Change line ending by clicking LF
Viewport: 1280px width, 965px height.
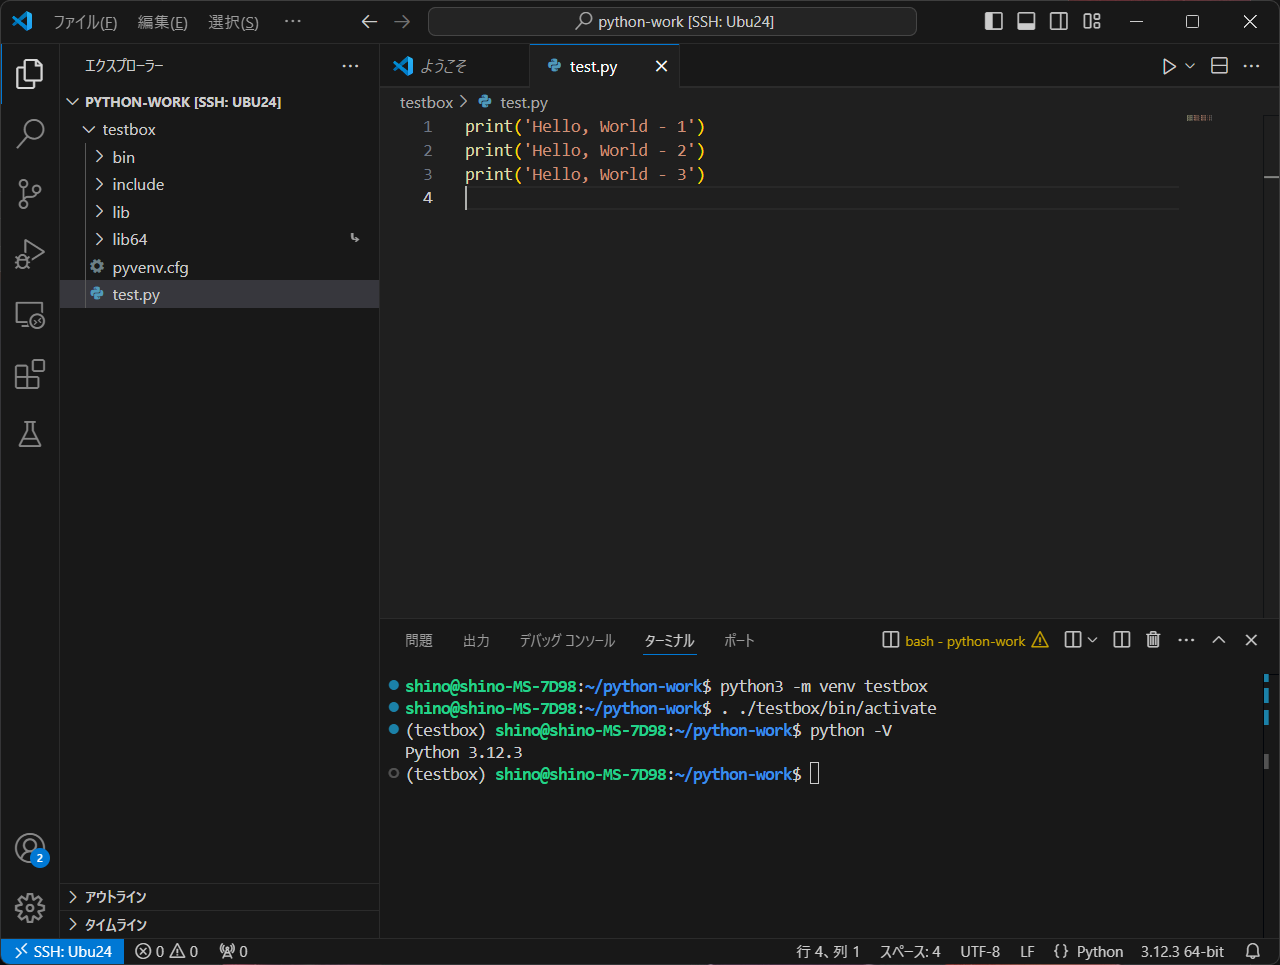[x=1027, y=951]
